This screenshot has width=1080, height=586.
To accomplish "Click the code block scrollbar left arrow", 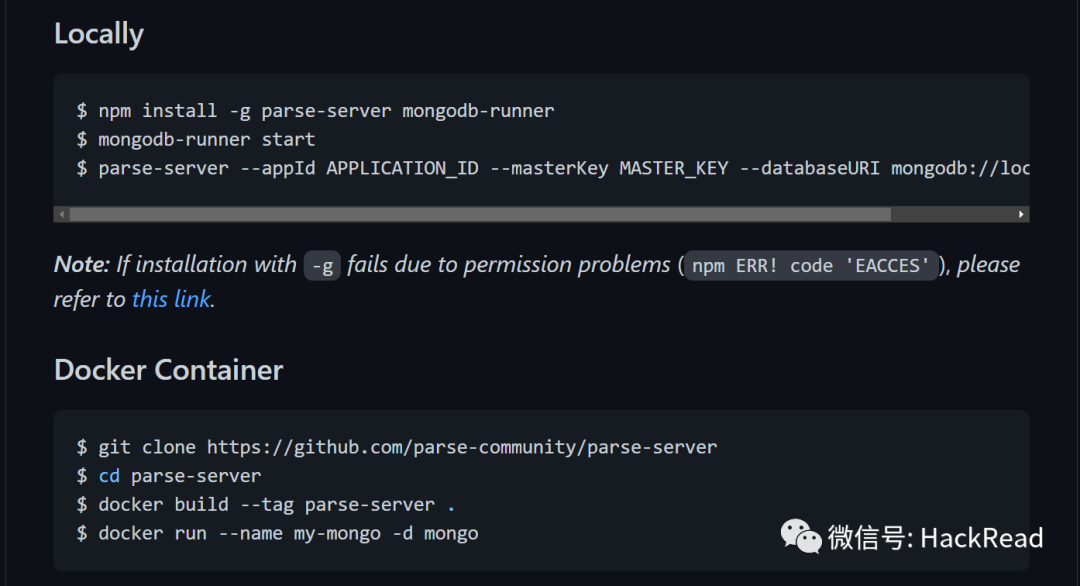I will point(62,214).
